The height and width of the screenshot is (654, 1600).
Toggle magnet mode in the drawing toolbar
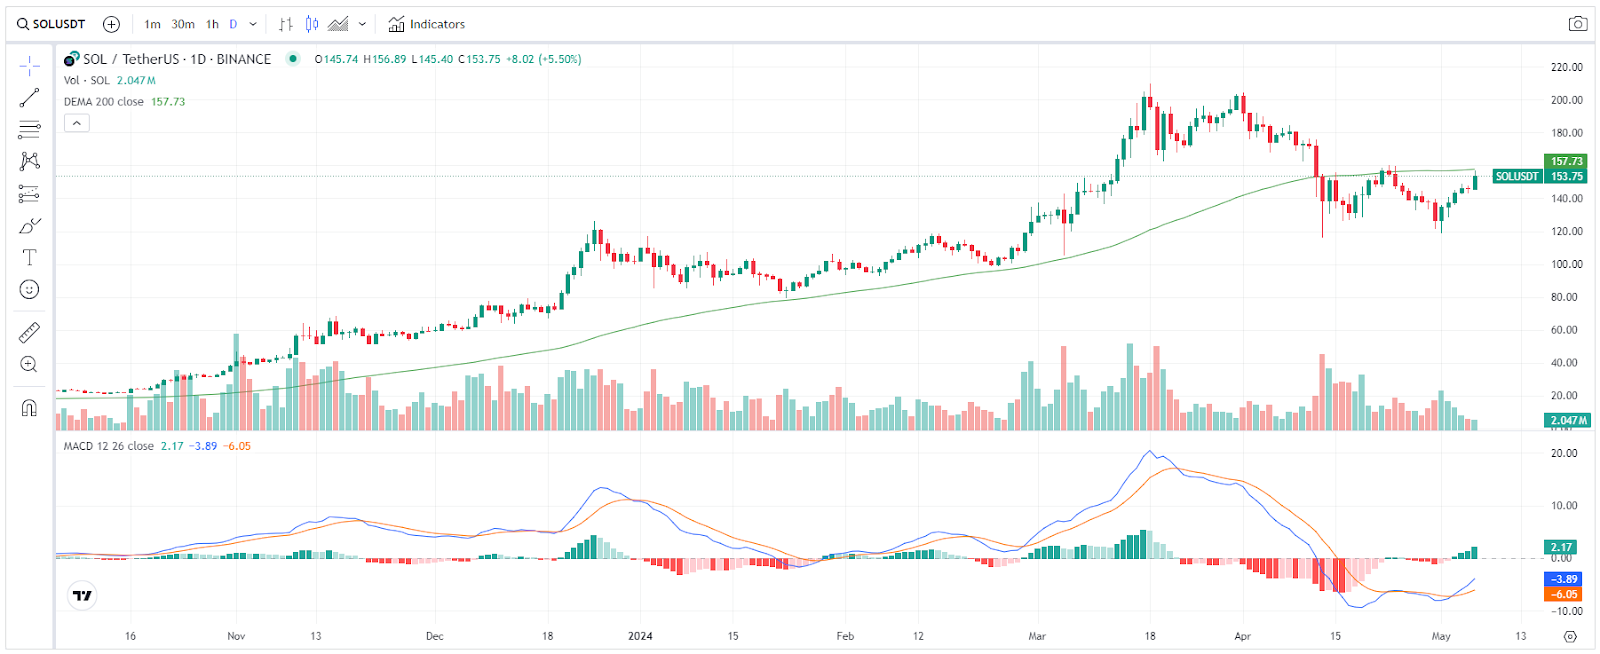30,408
